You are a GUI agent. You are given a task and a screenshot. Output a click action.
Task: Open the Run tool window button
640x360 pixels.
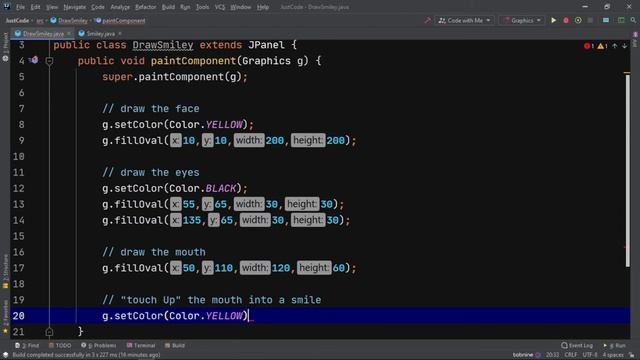tap(614, 345)
